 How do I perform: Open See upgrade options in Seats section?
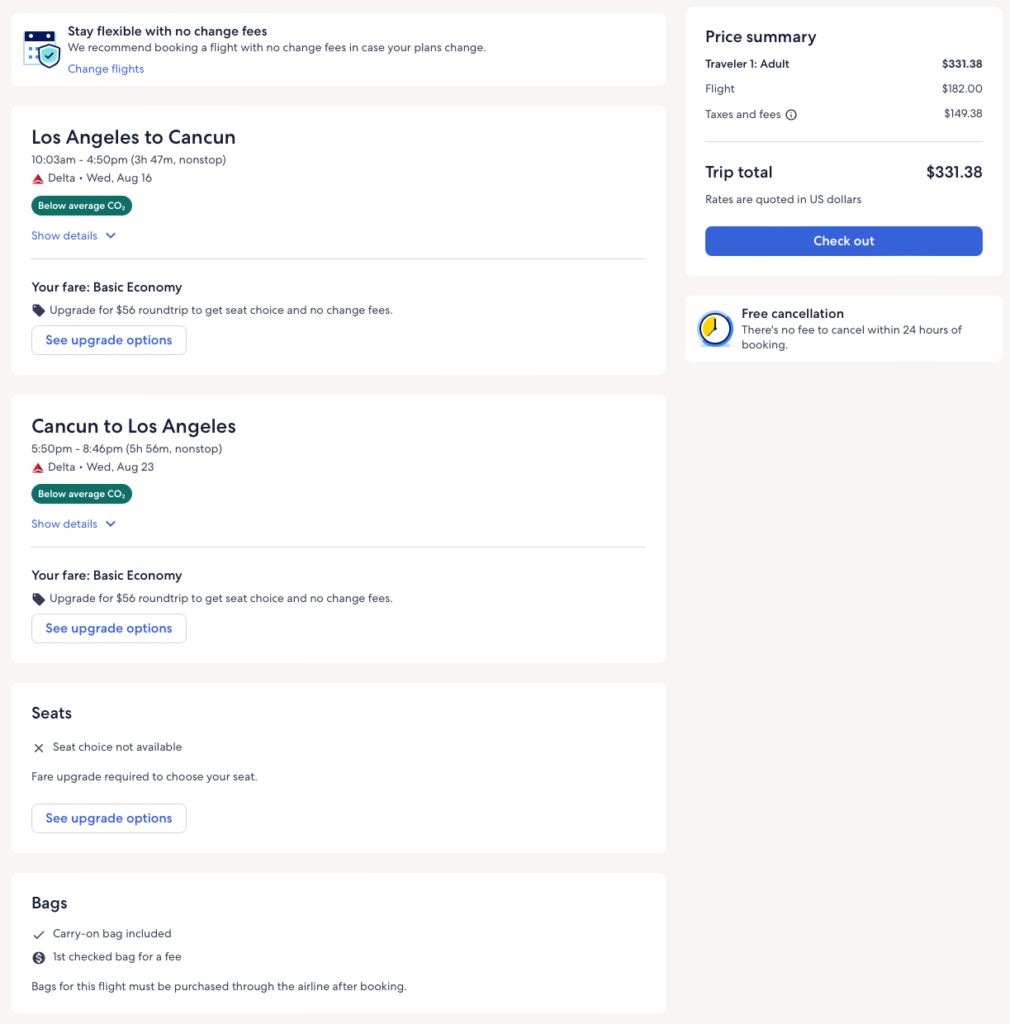(x=109, y=818)
